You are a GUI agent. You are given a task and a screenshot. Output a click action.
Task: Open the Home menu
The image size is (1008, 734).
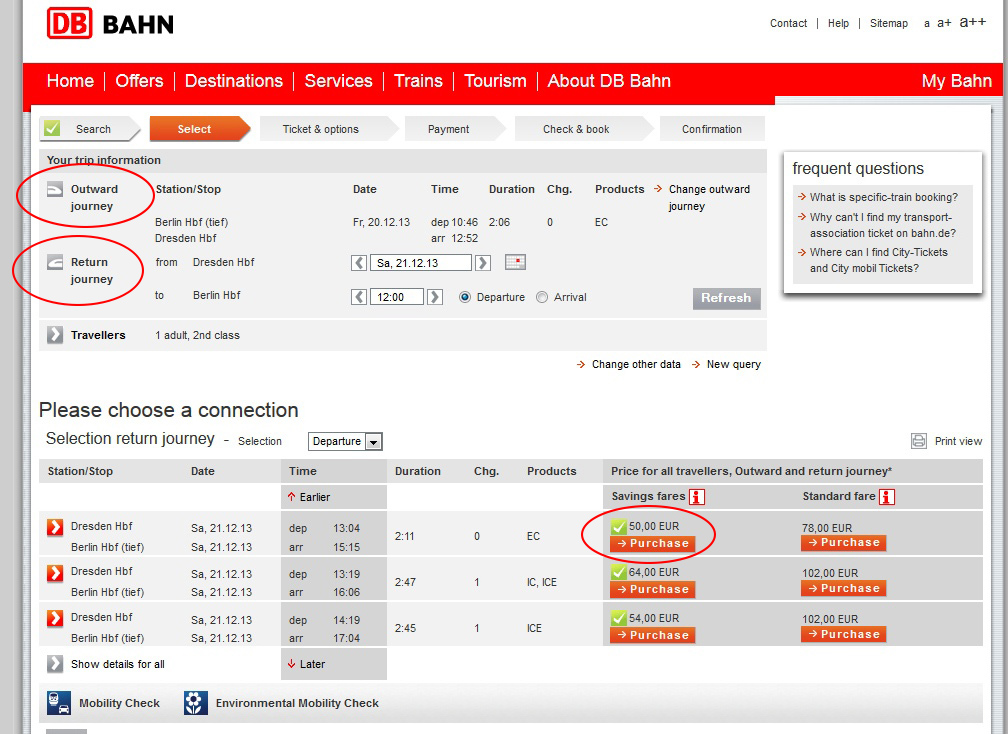[x=70, y=81]
